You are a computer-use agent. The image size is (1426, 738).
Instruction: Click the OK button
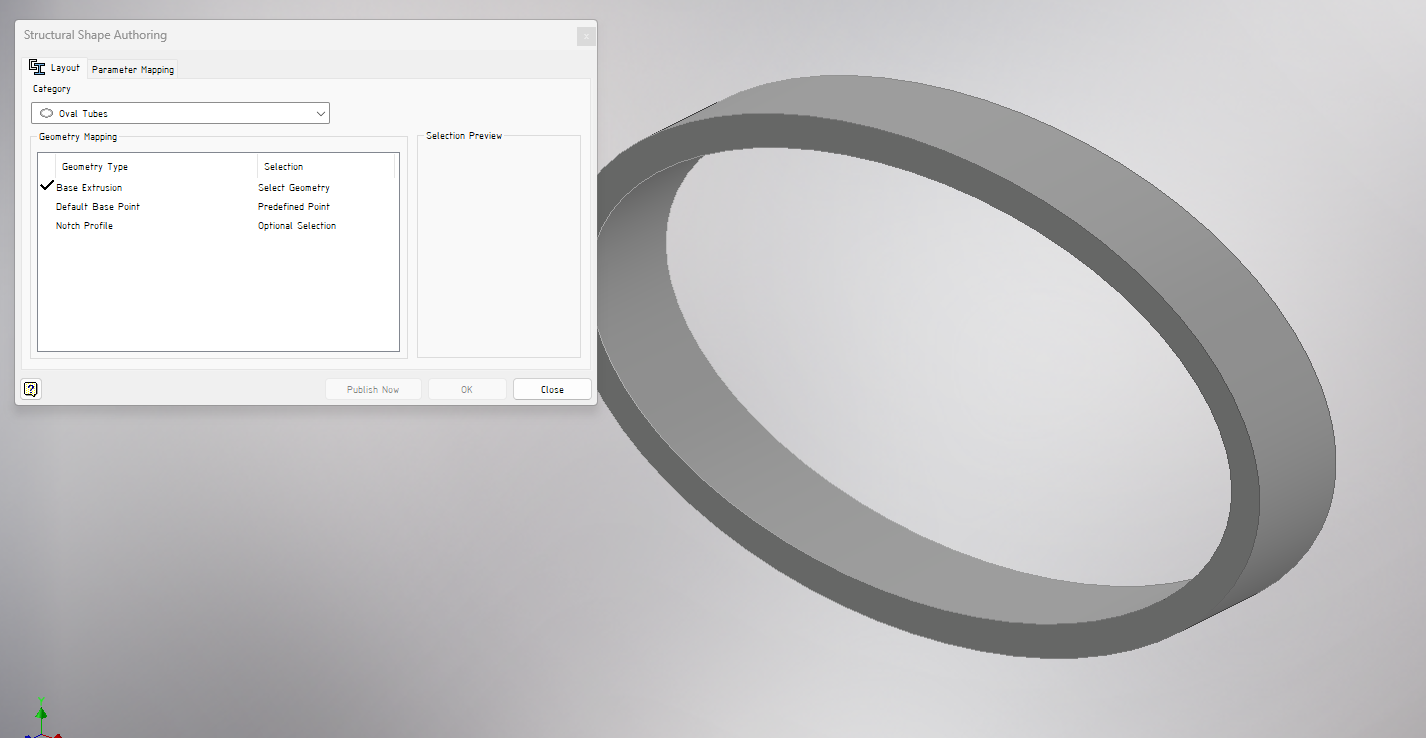click(x=466, y=389)
